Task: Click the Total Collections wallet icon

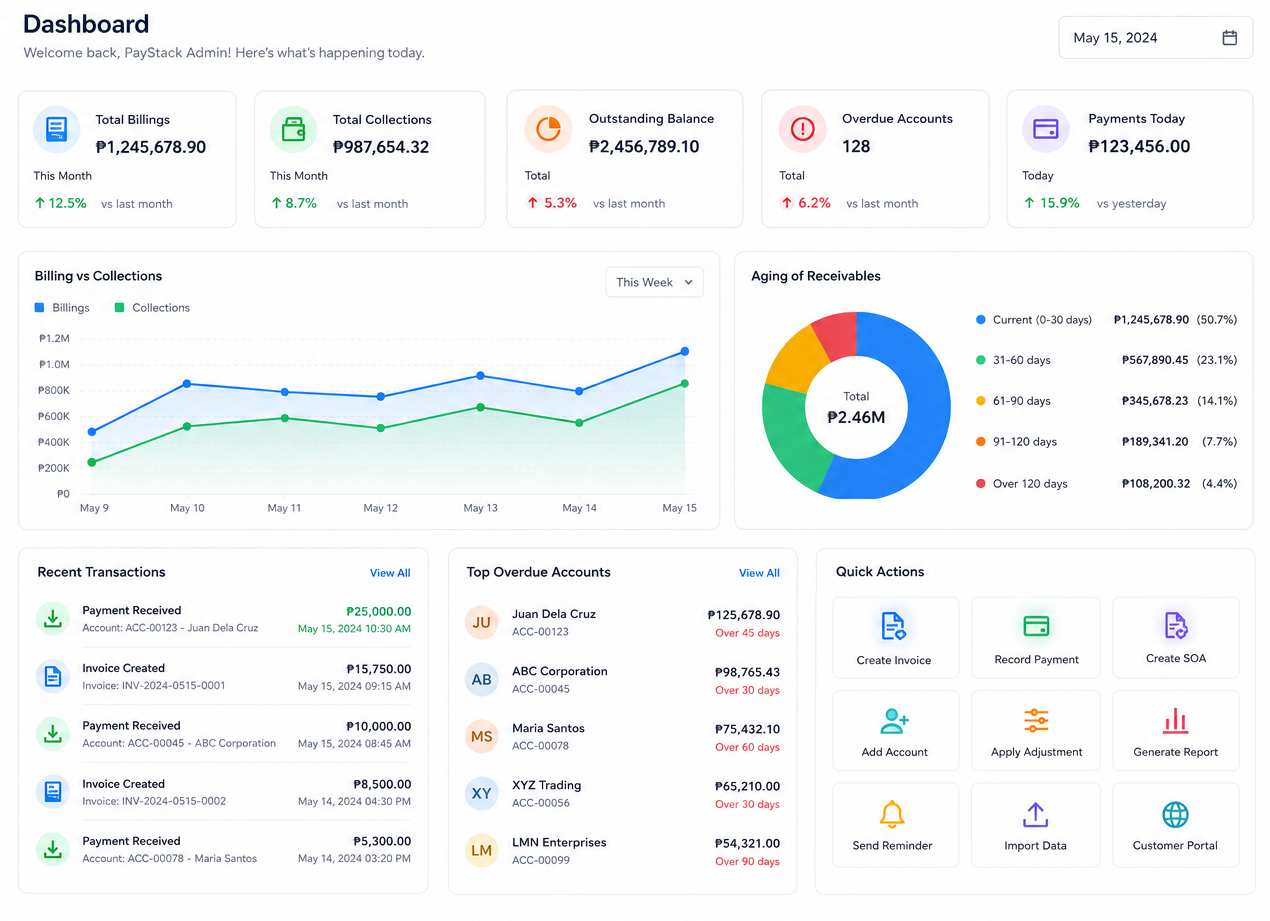Action: click(293, 129)
